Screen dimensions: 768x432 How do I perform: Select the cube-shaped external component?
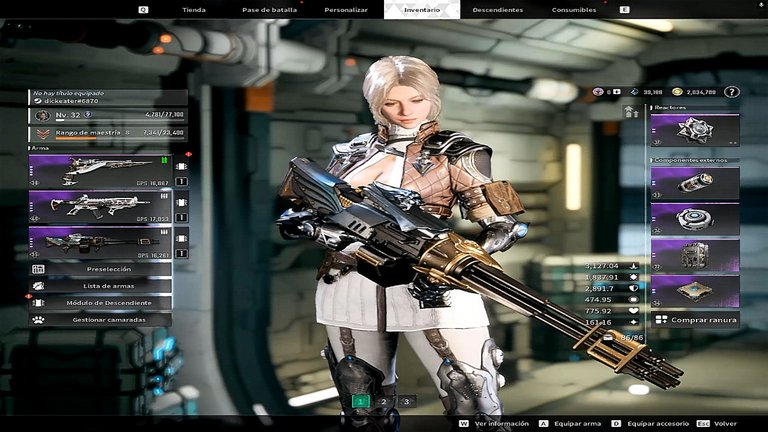click(x=695, y=255)
